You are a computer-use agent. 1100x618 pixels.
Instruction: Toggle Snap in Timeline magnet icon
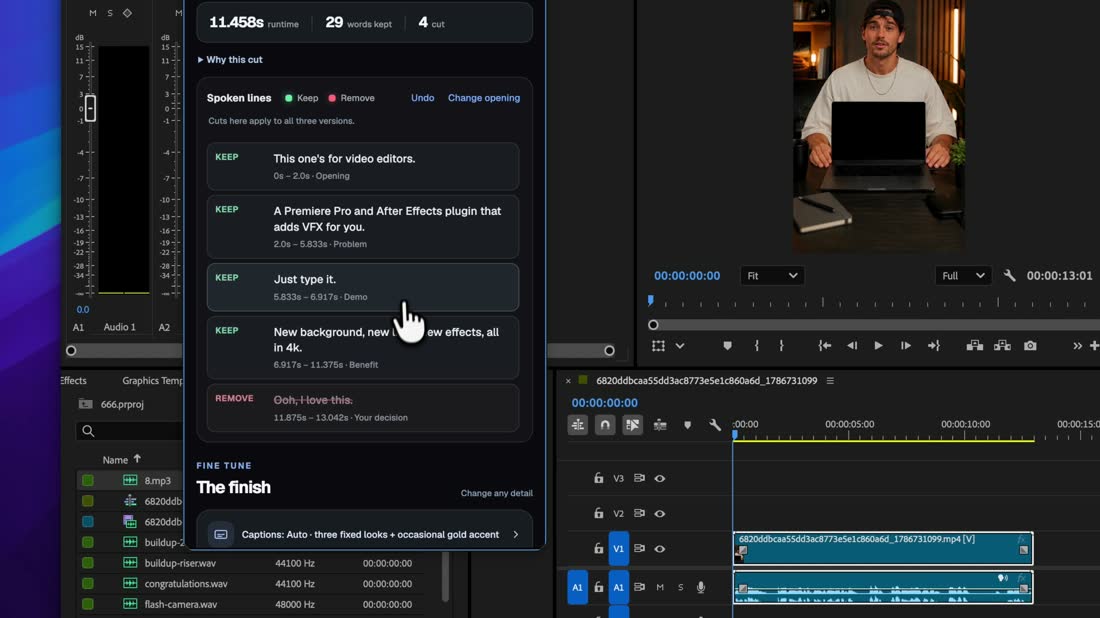click(605, 425)
